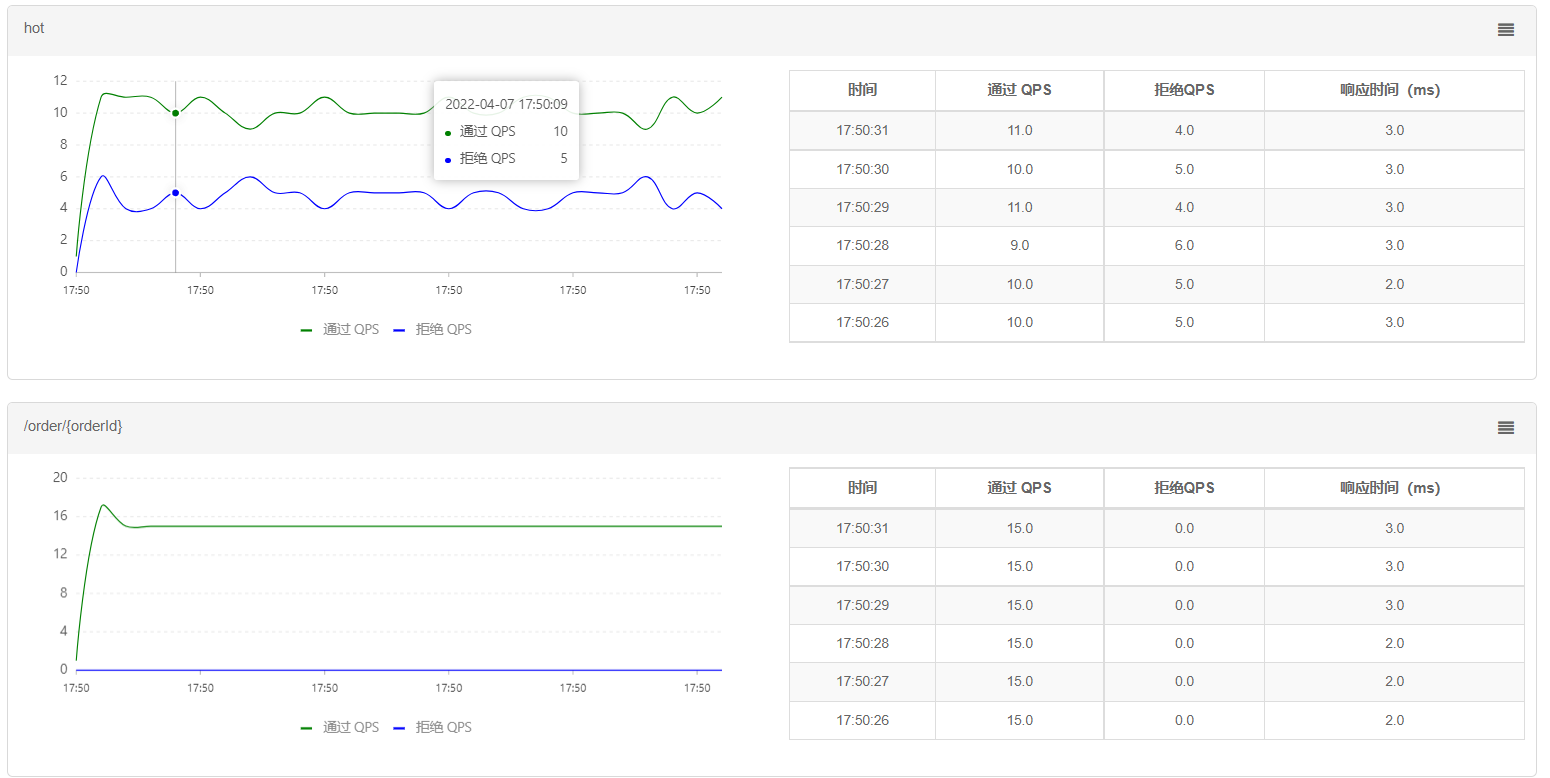Click the /order/{orderId} panel title

click(x=73, y=426)
